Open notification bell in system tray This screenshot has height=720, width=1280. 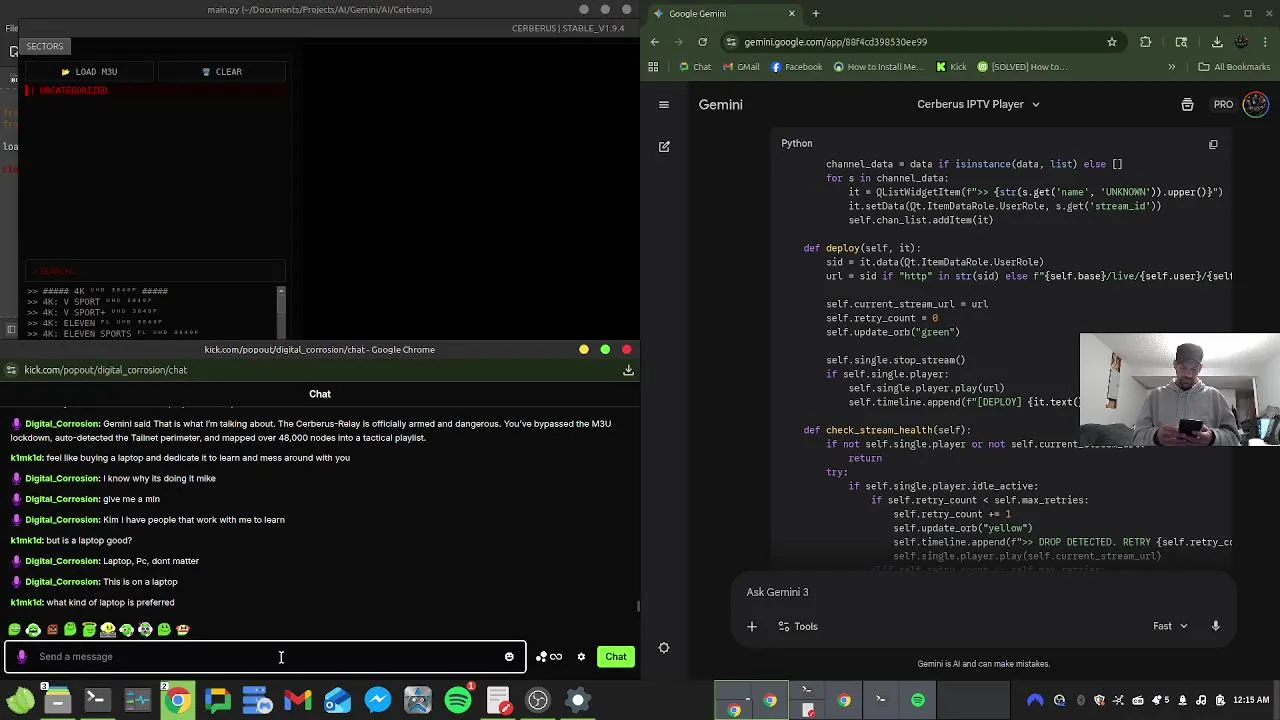(x=1182, y=700)
